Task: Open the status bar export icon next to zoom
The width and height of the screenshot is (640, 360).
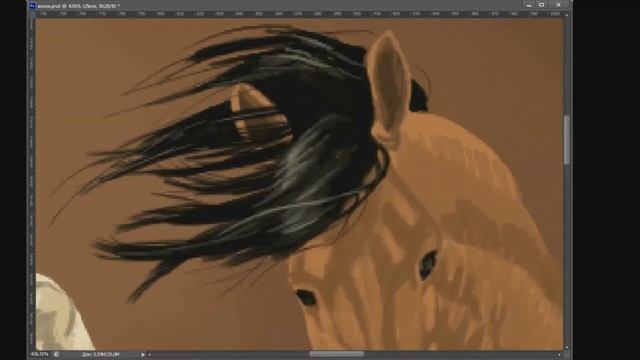Action: click(56, 354)
